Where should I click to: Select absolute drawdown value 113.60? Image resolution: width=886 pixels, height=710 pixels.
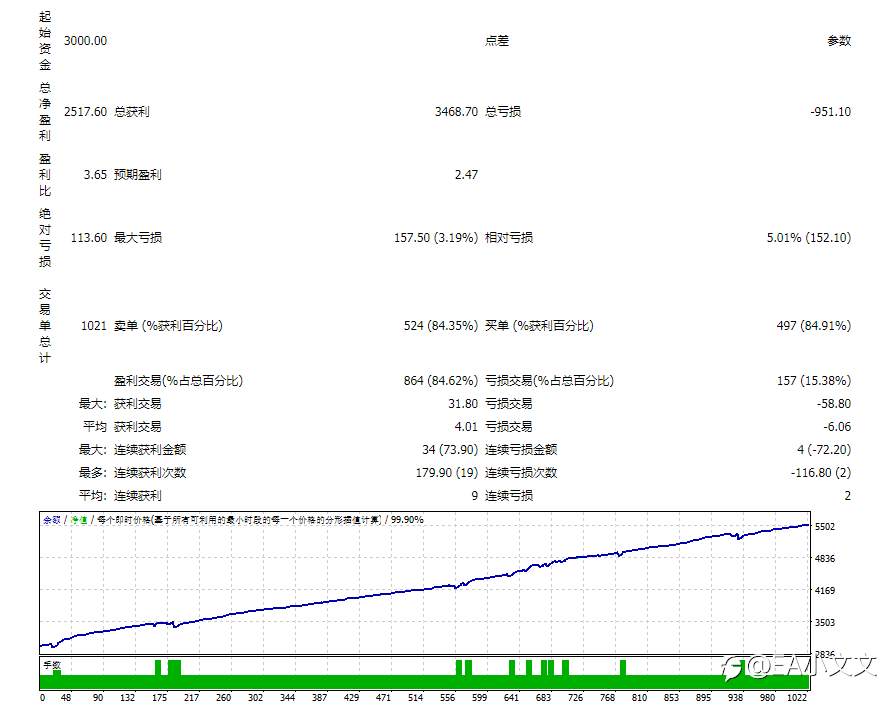(x=89, y=238)
